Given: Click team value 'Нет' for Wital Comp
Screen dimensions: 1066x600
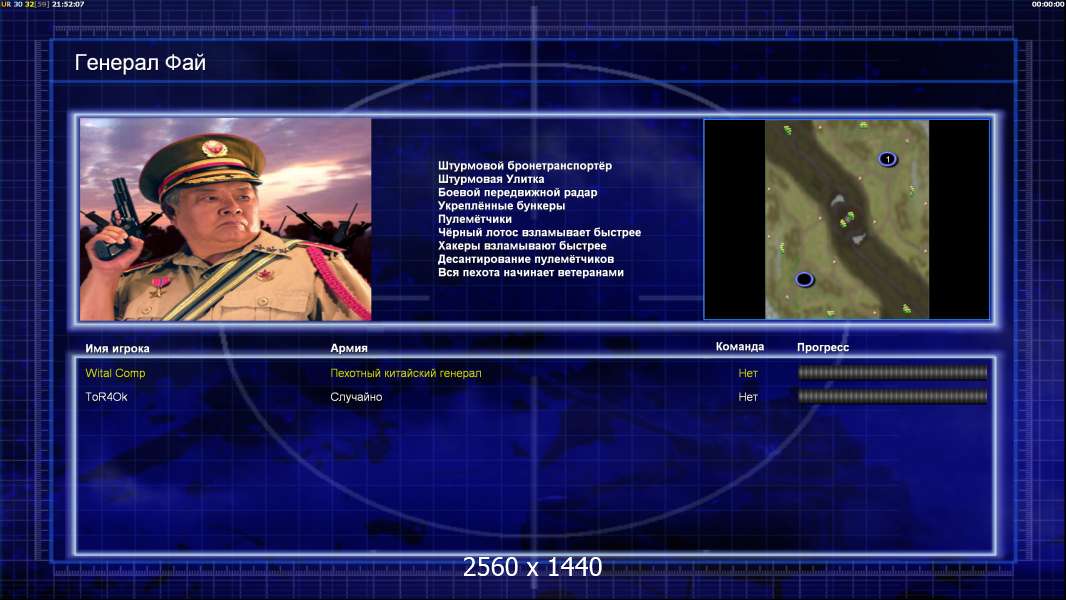Looking at the screenshot, I should [x=748, y=373].
